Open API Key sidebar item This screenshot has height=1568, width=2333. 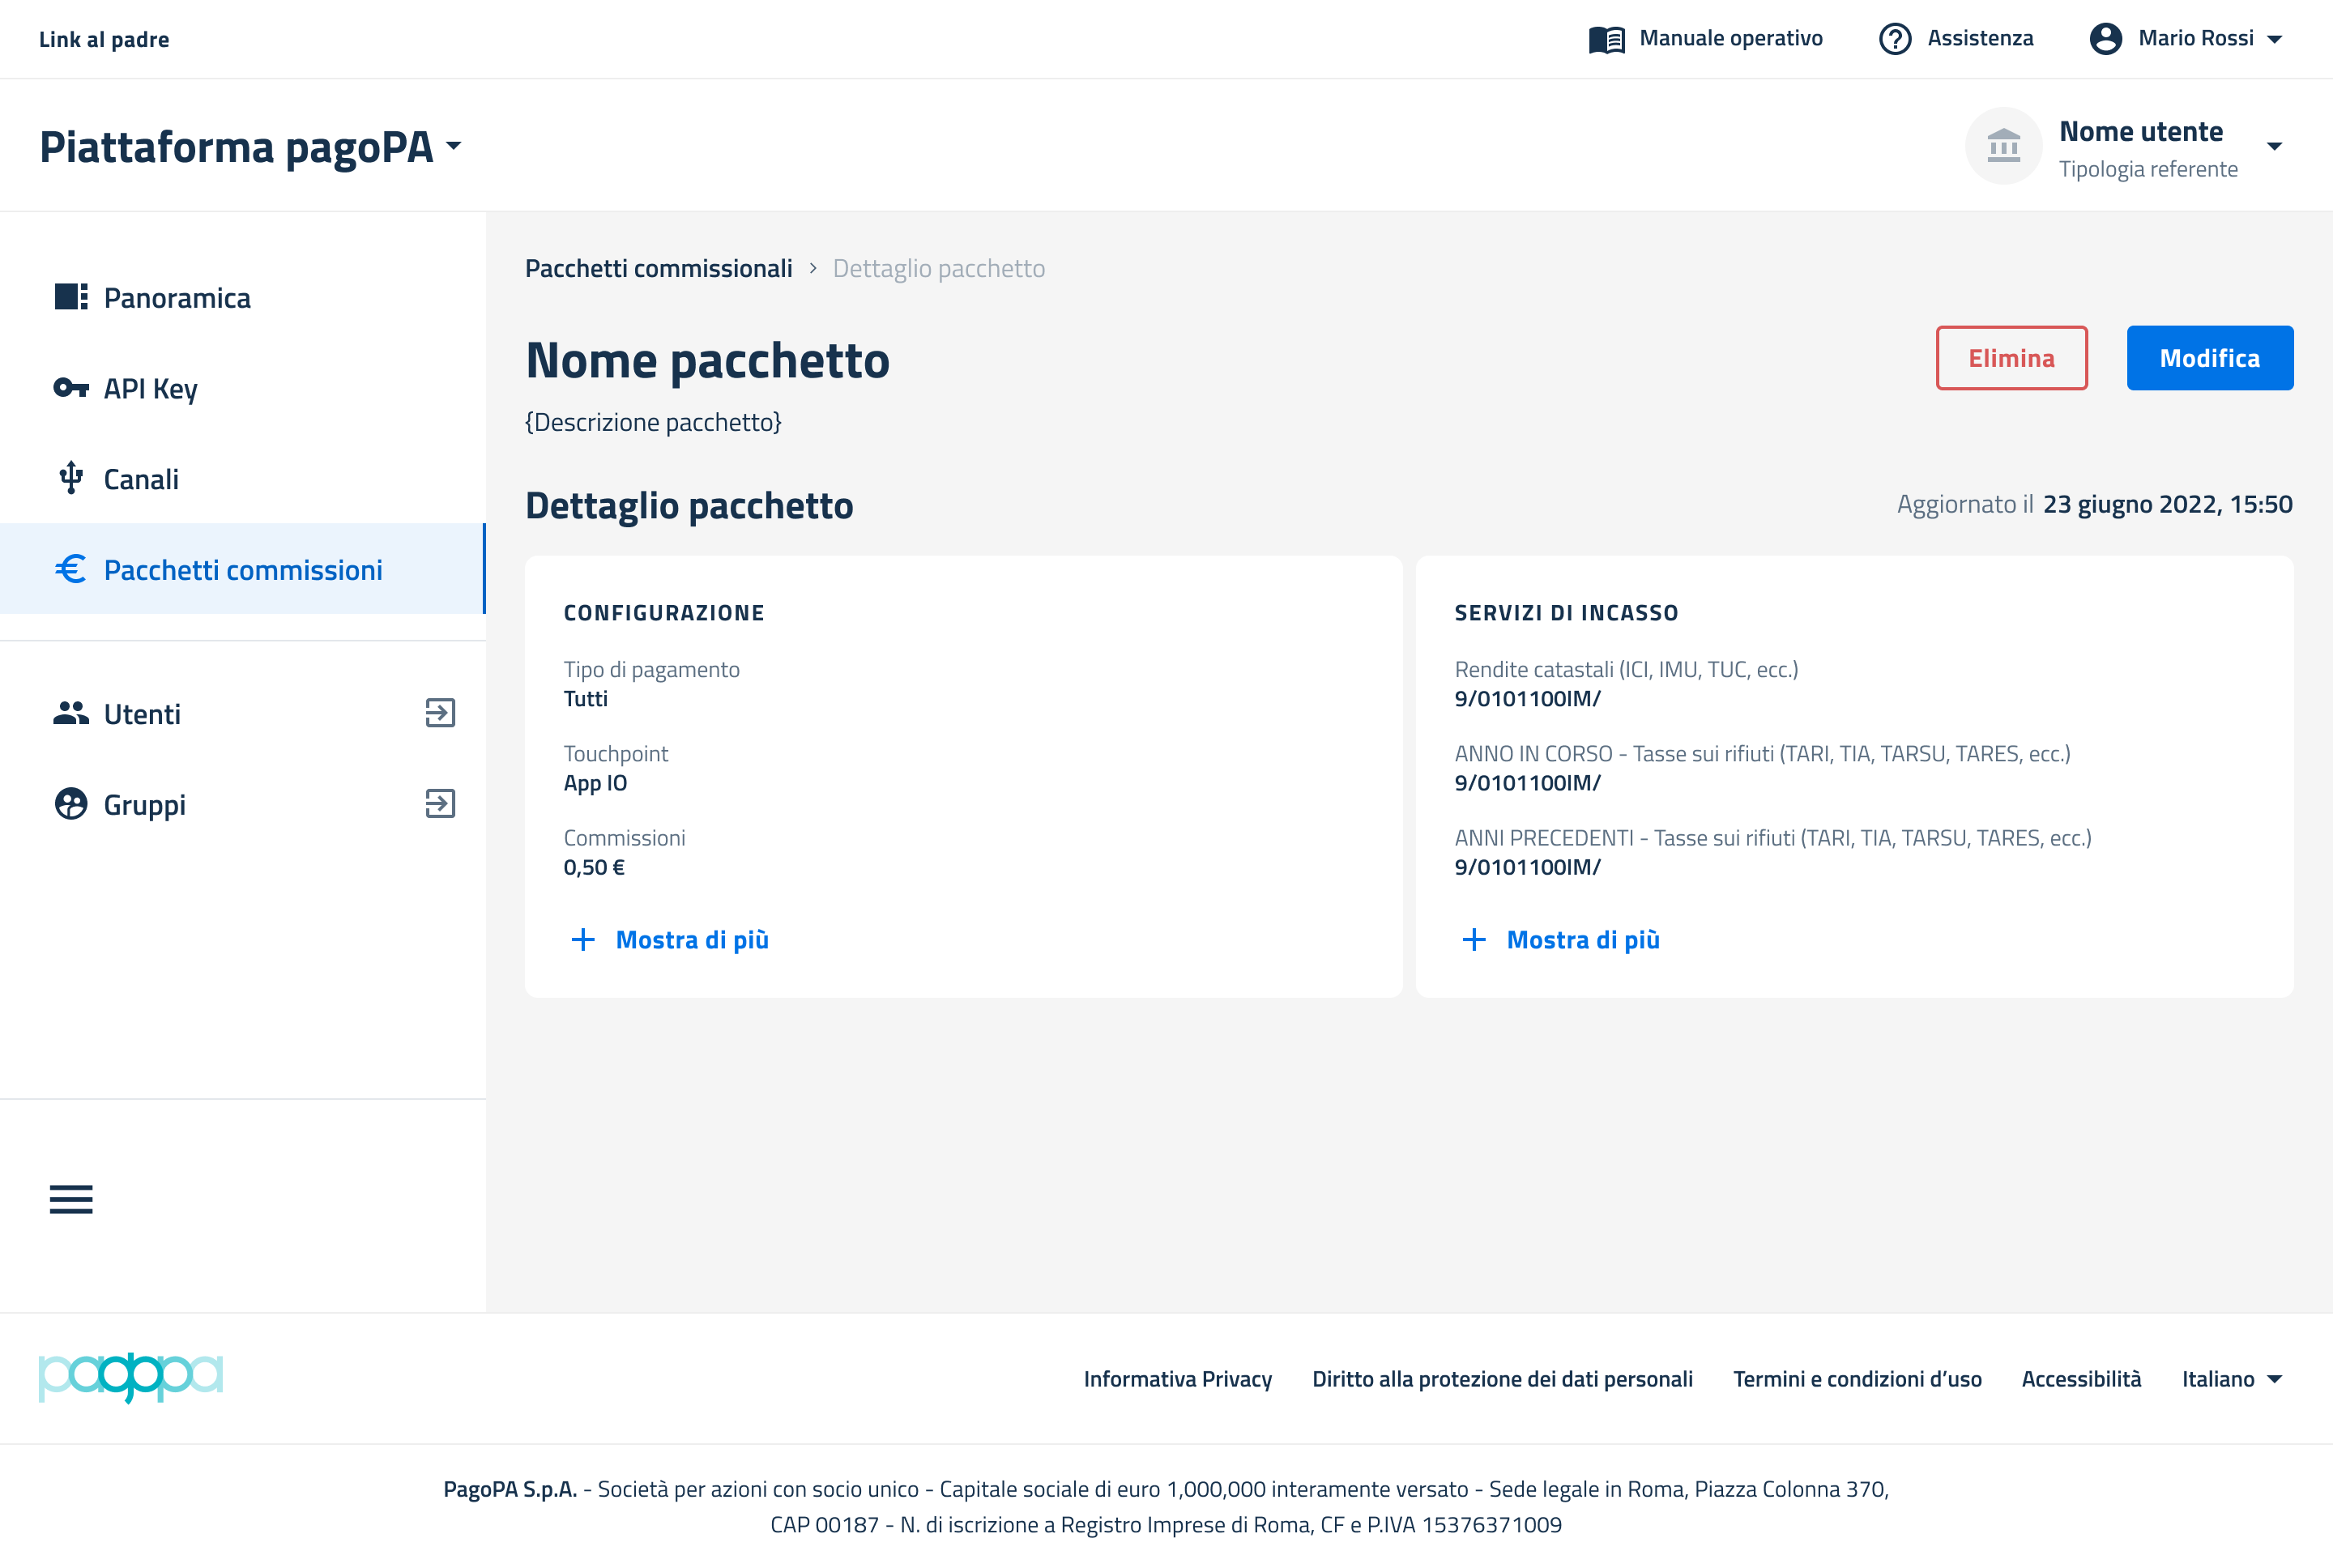coord(150,388)
